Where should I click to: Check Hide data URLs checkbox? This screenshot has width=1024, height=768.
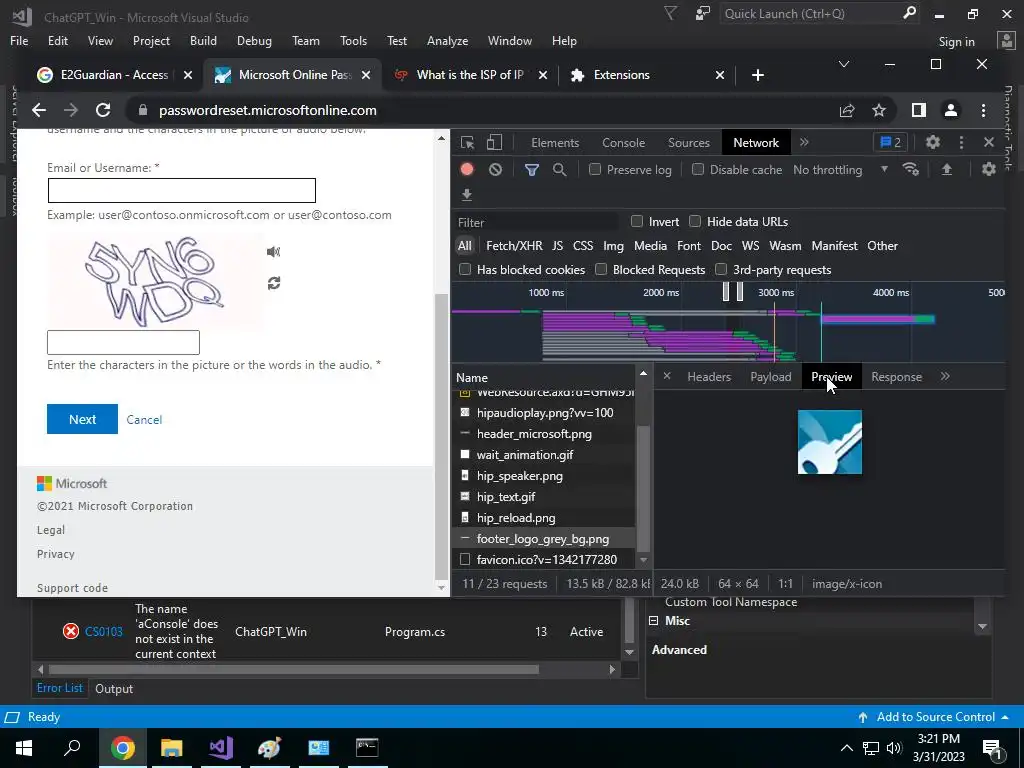tap(695, 221)
